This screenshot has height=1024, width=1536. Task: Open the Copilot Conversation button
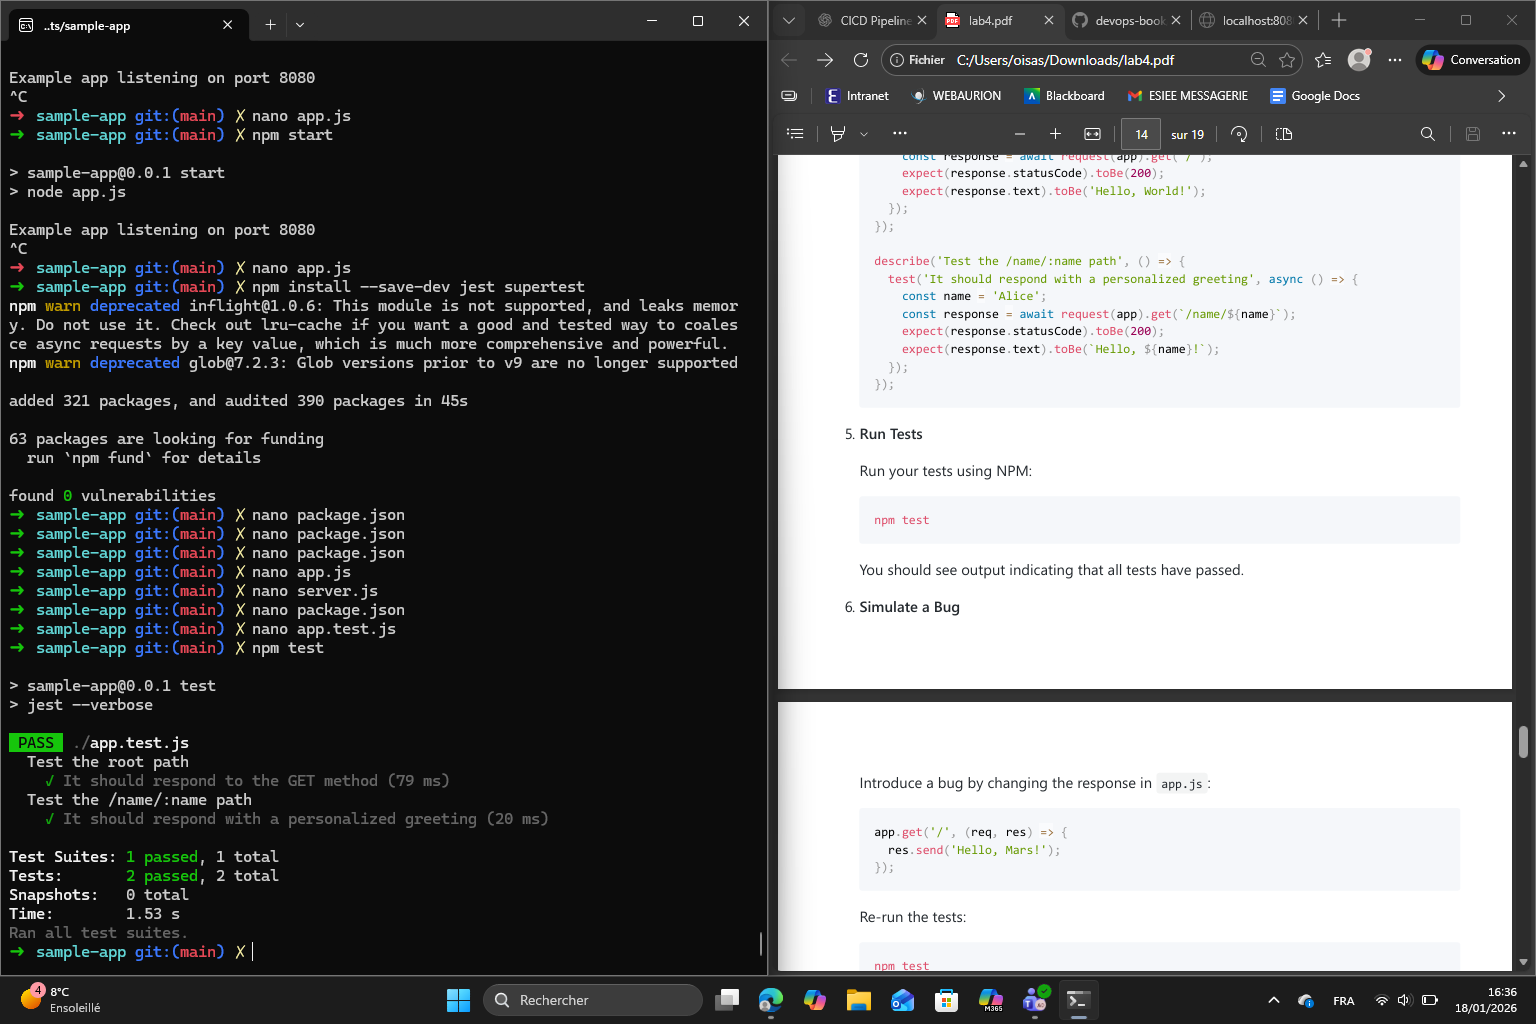coord(1471,60)
